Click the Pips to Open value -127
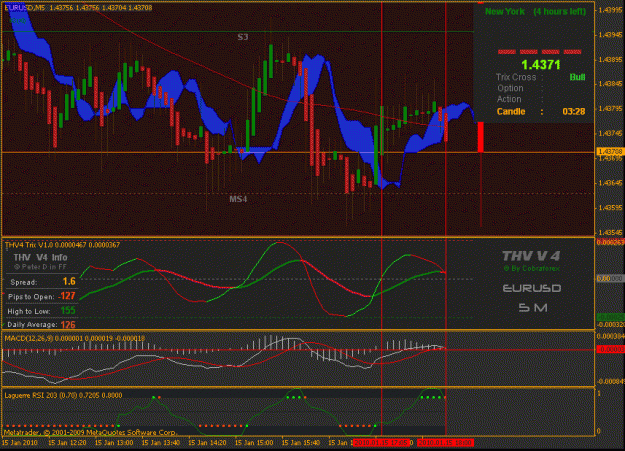Image resolution: width=625 pixels, height=451 pixels. coord(67,296)
